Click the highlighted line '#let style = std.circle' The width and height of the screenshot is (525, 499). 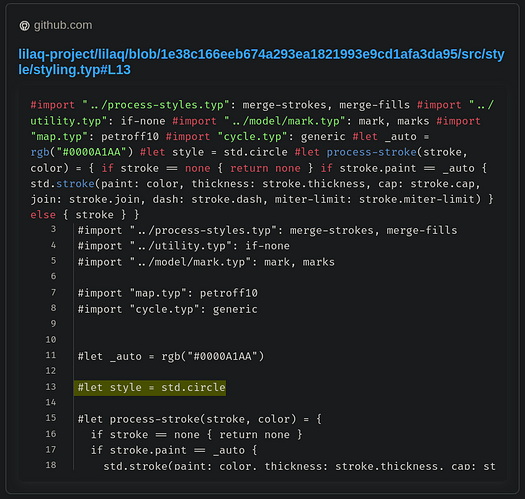pyautogui.click(x=150, y=388)
